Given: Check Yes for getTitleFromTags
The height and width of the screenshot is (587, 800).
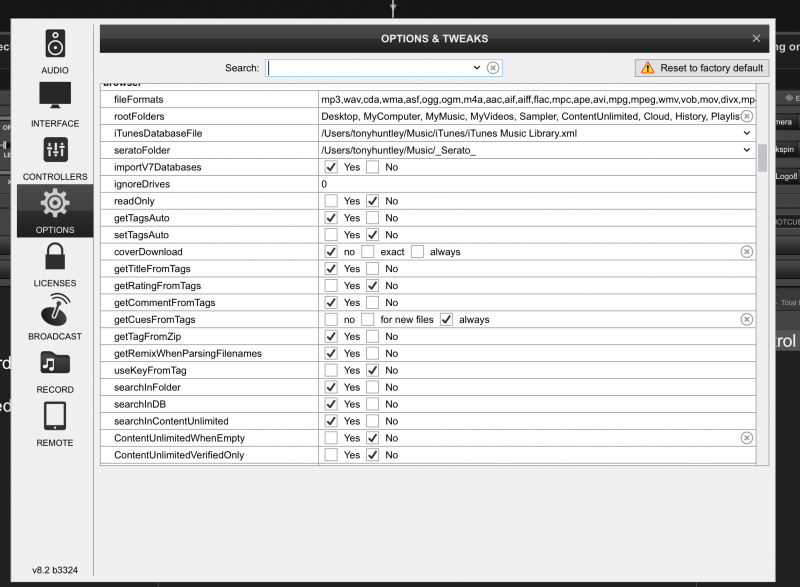Looking at the screenshot, I should [331, 269].
